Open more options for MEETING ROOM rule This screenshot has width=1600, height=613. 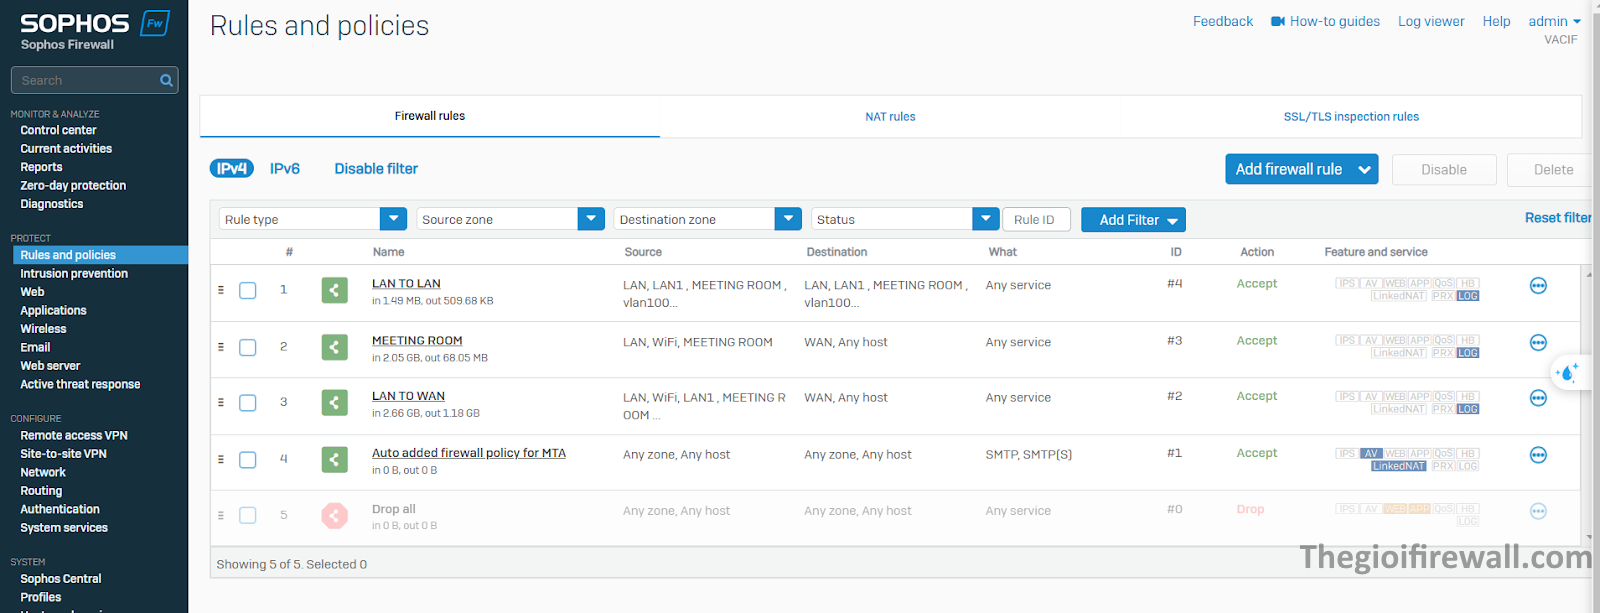pos(1538,343)
